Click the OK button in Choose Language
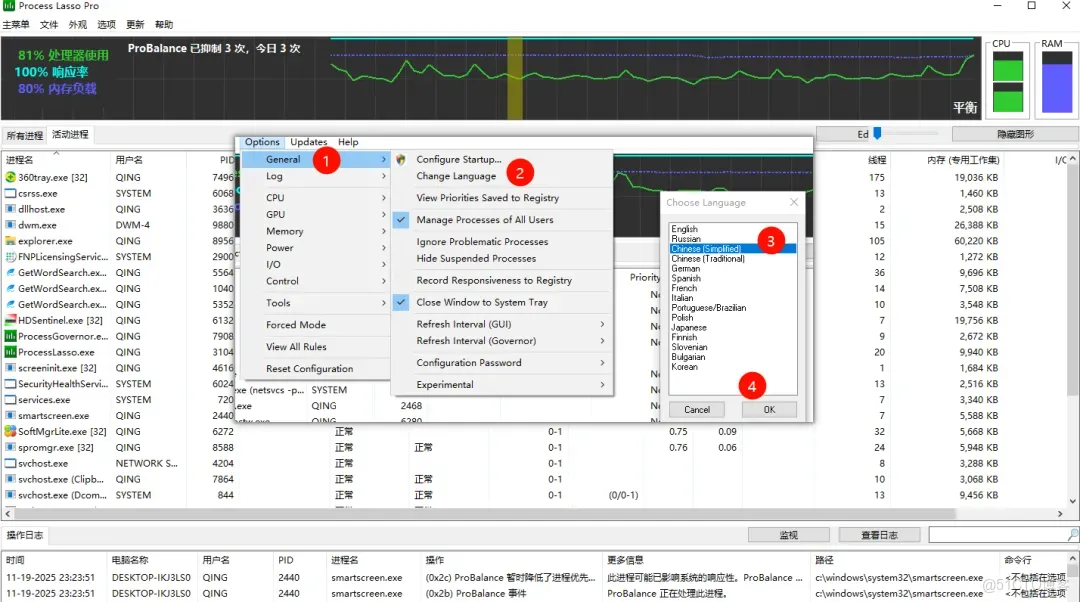 coord(769,409)
